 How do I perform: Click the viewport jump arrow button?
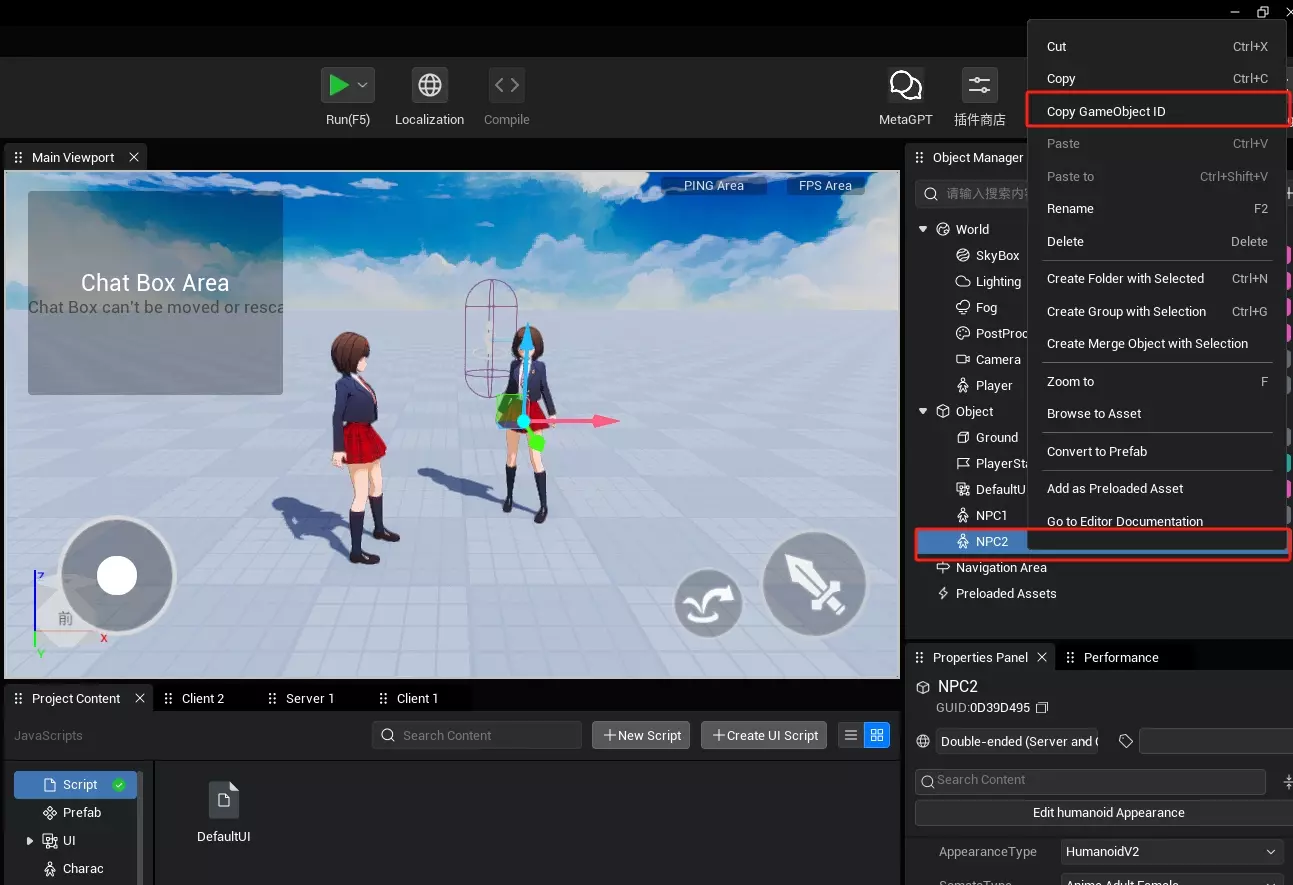pyautogui.click(x=708, y=603)
